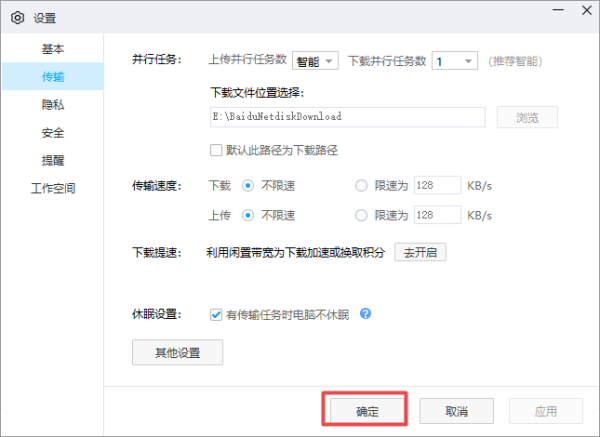Screen dimensions: 600x437
Task: Click the 取消 cancel button
Action: pyautogui.click(x=457, y=411)
